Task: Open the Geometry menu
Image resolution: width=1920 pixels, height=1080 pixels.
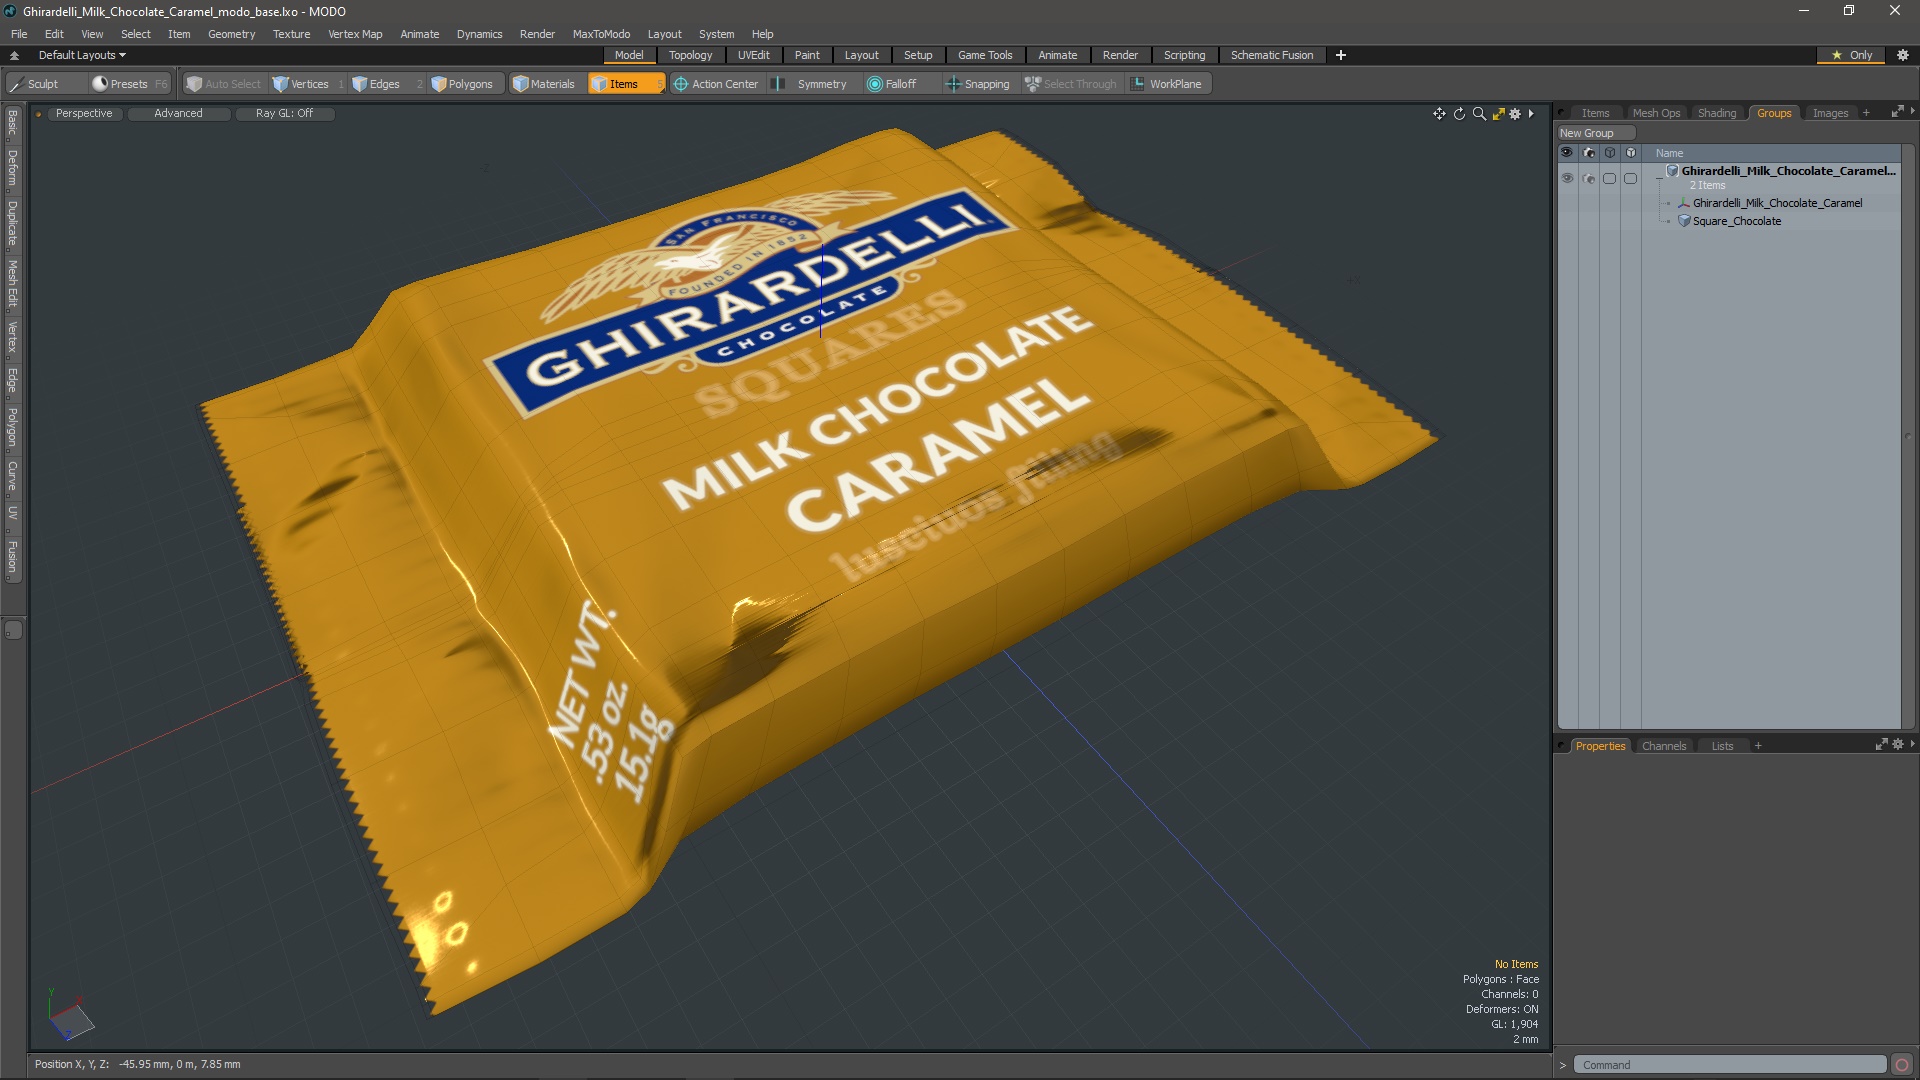Action: pos(231,34)
